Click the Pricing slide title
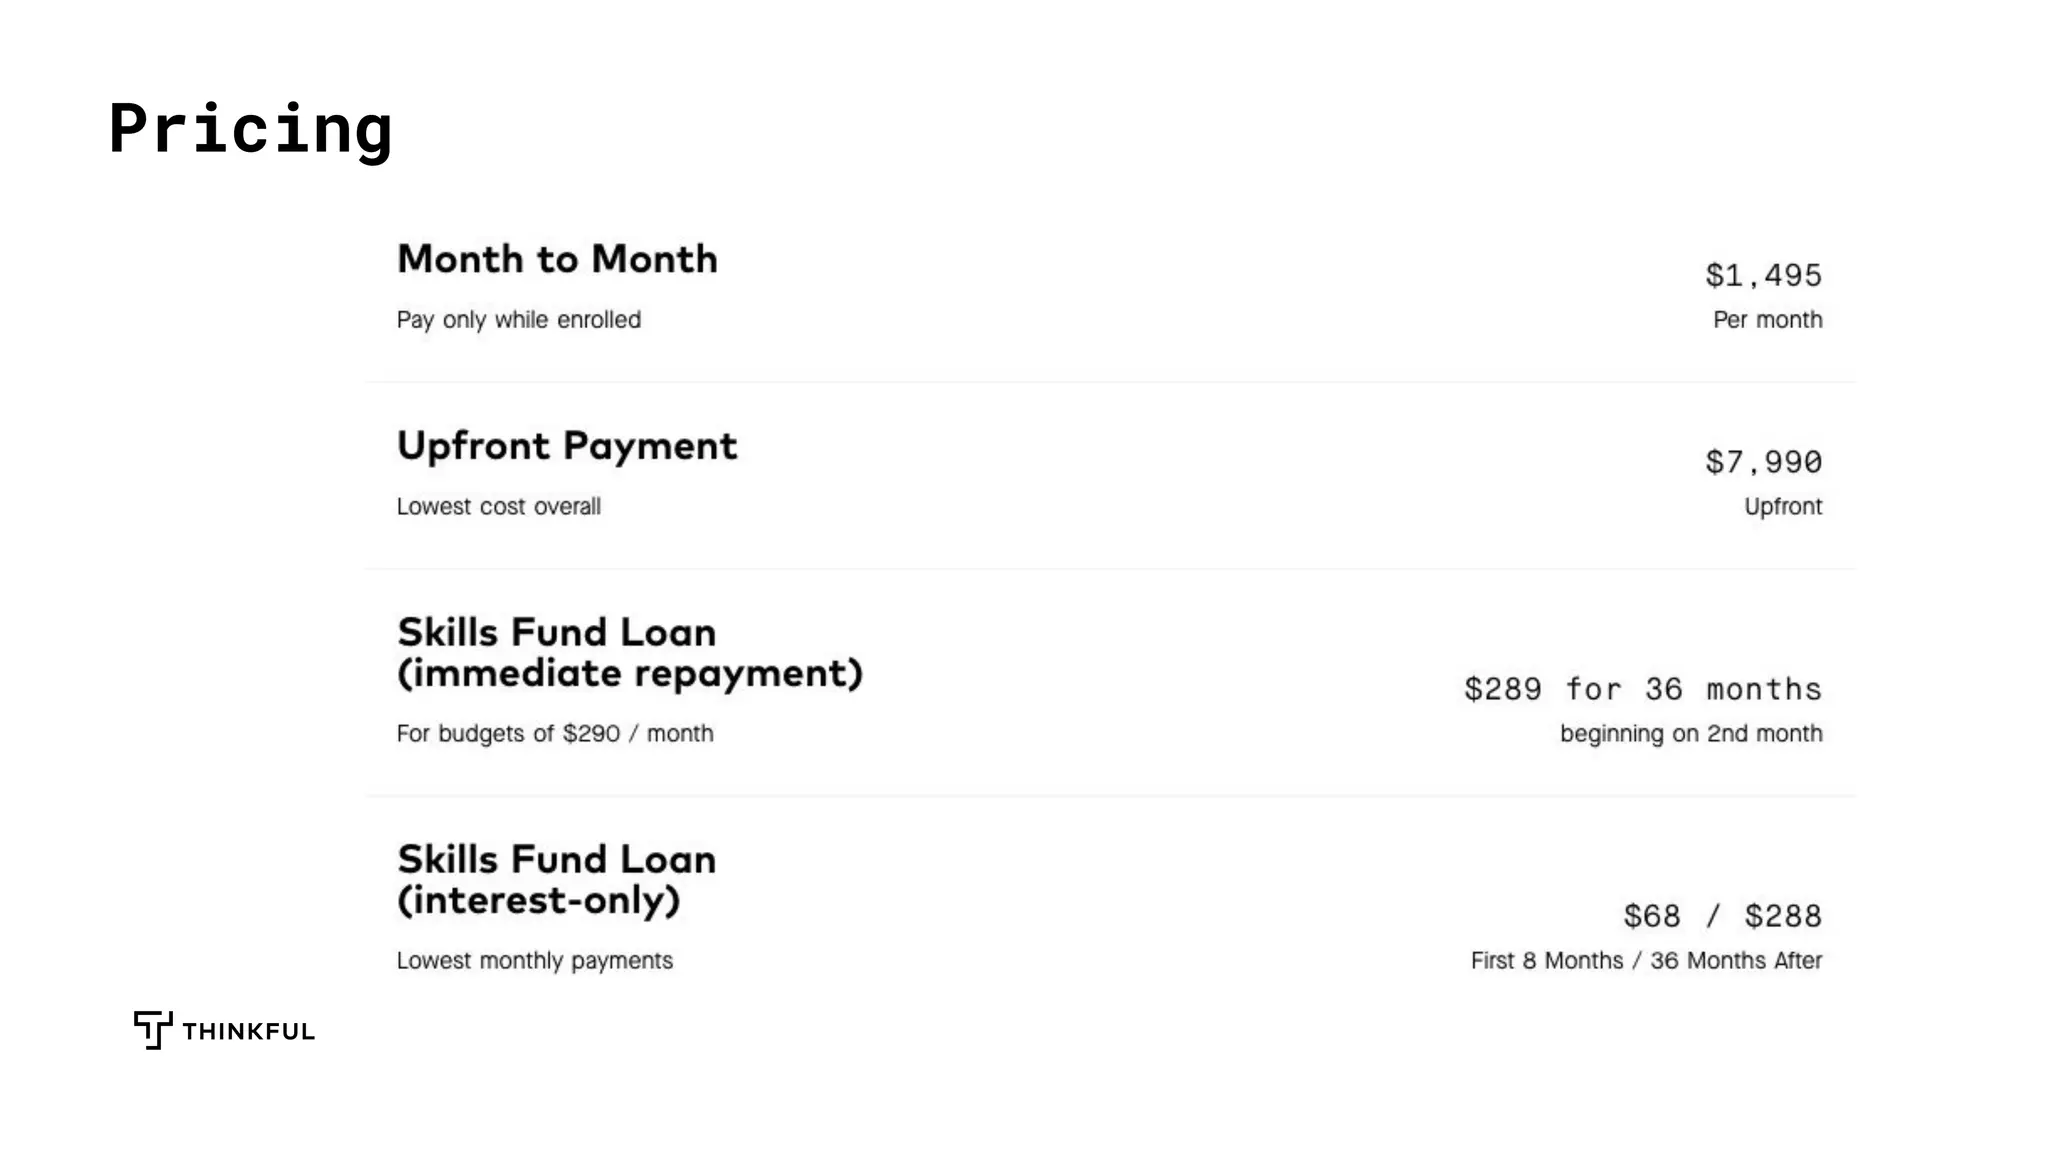Screen dimensions: 2048x1152 tap(250, 129)
